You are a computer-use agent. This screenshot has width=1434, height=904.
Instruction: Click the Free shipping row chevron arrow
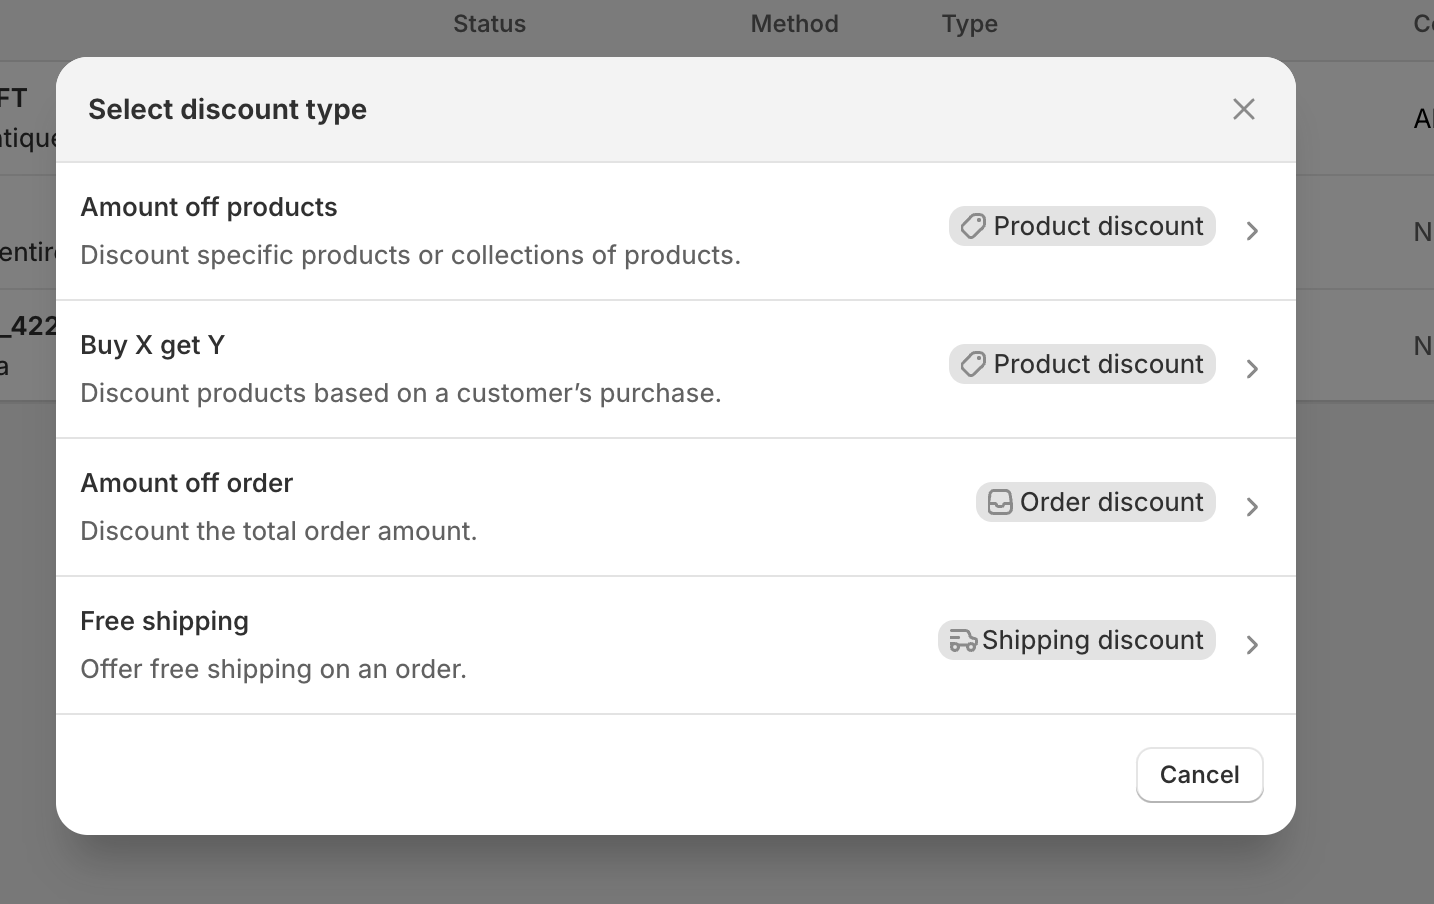pos(1252,645)
